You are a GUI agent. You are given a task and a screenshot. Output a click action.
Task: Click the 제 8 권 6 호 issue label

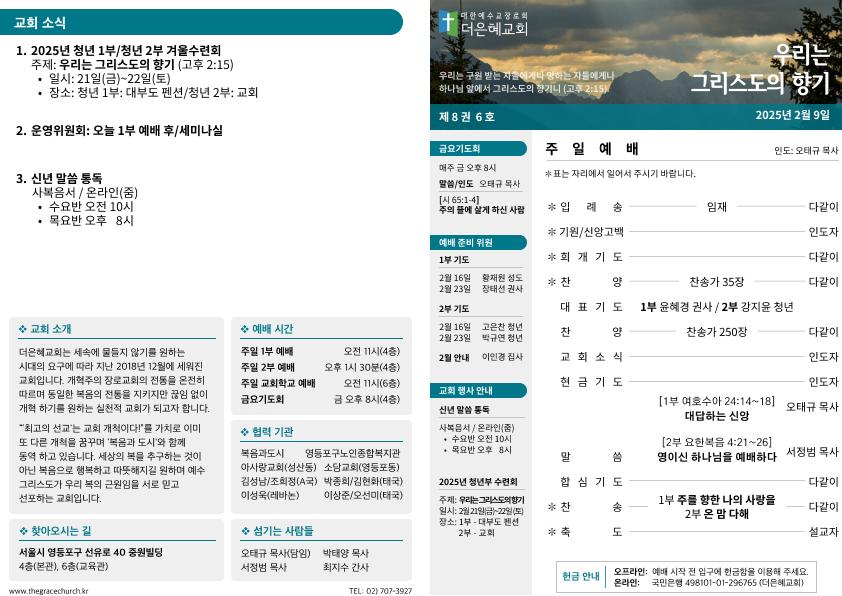467,116
